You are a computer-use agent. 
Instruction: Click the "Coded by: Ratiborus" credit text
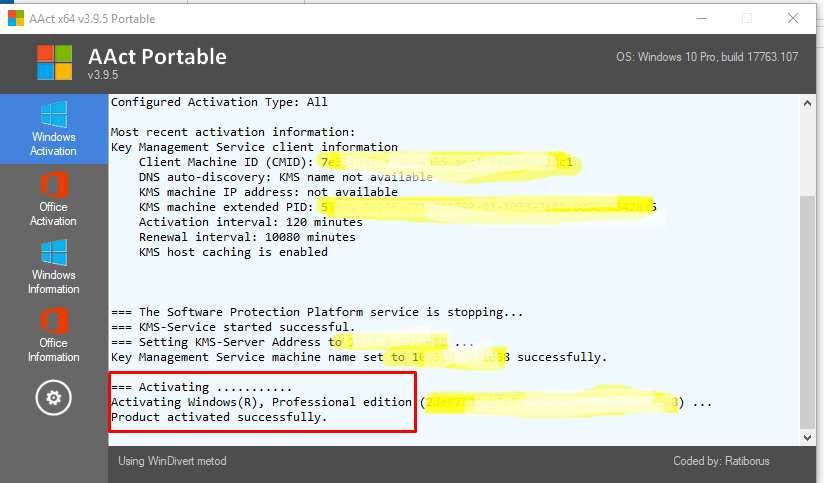pos(722,461)
